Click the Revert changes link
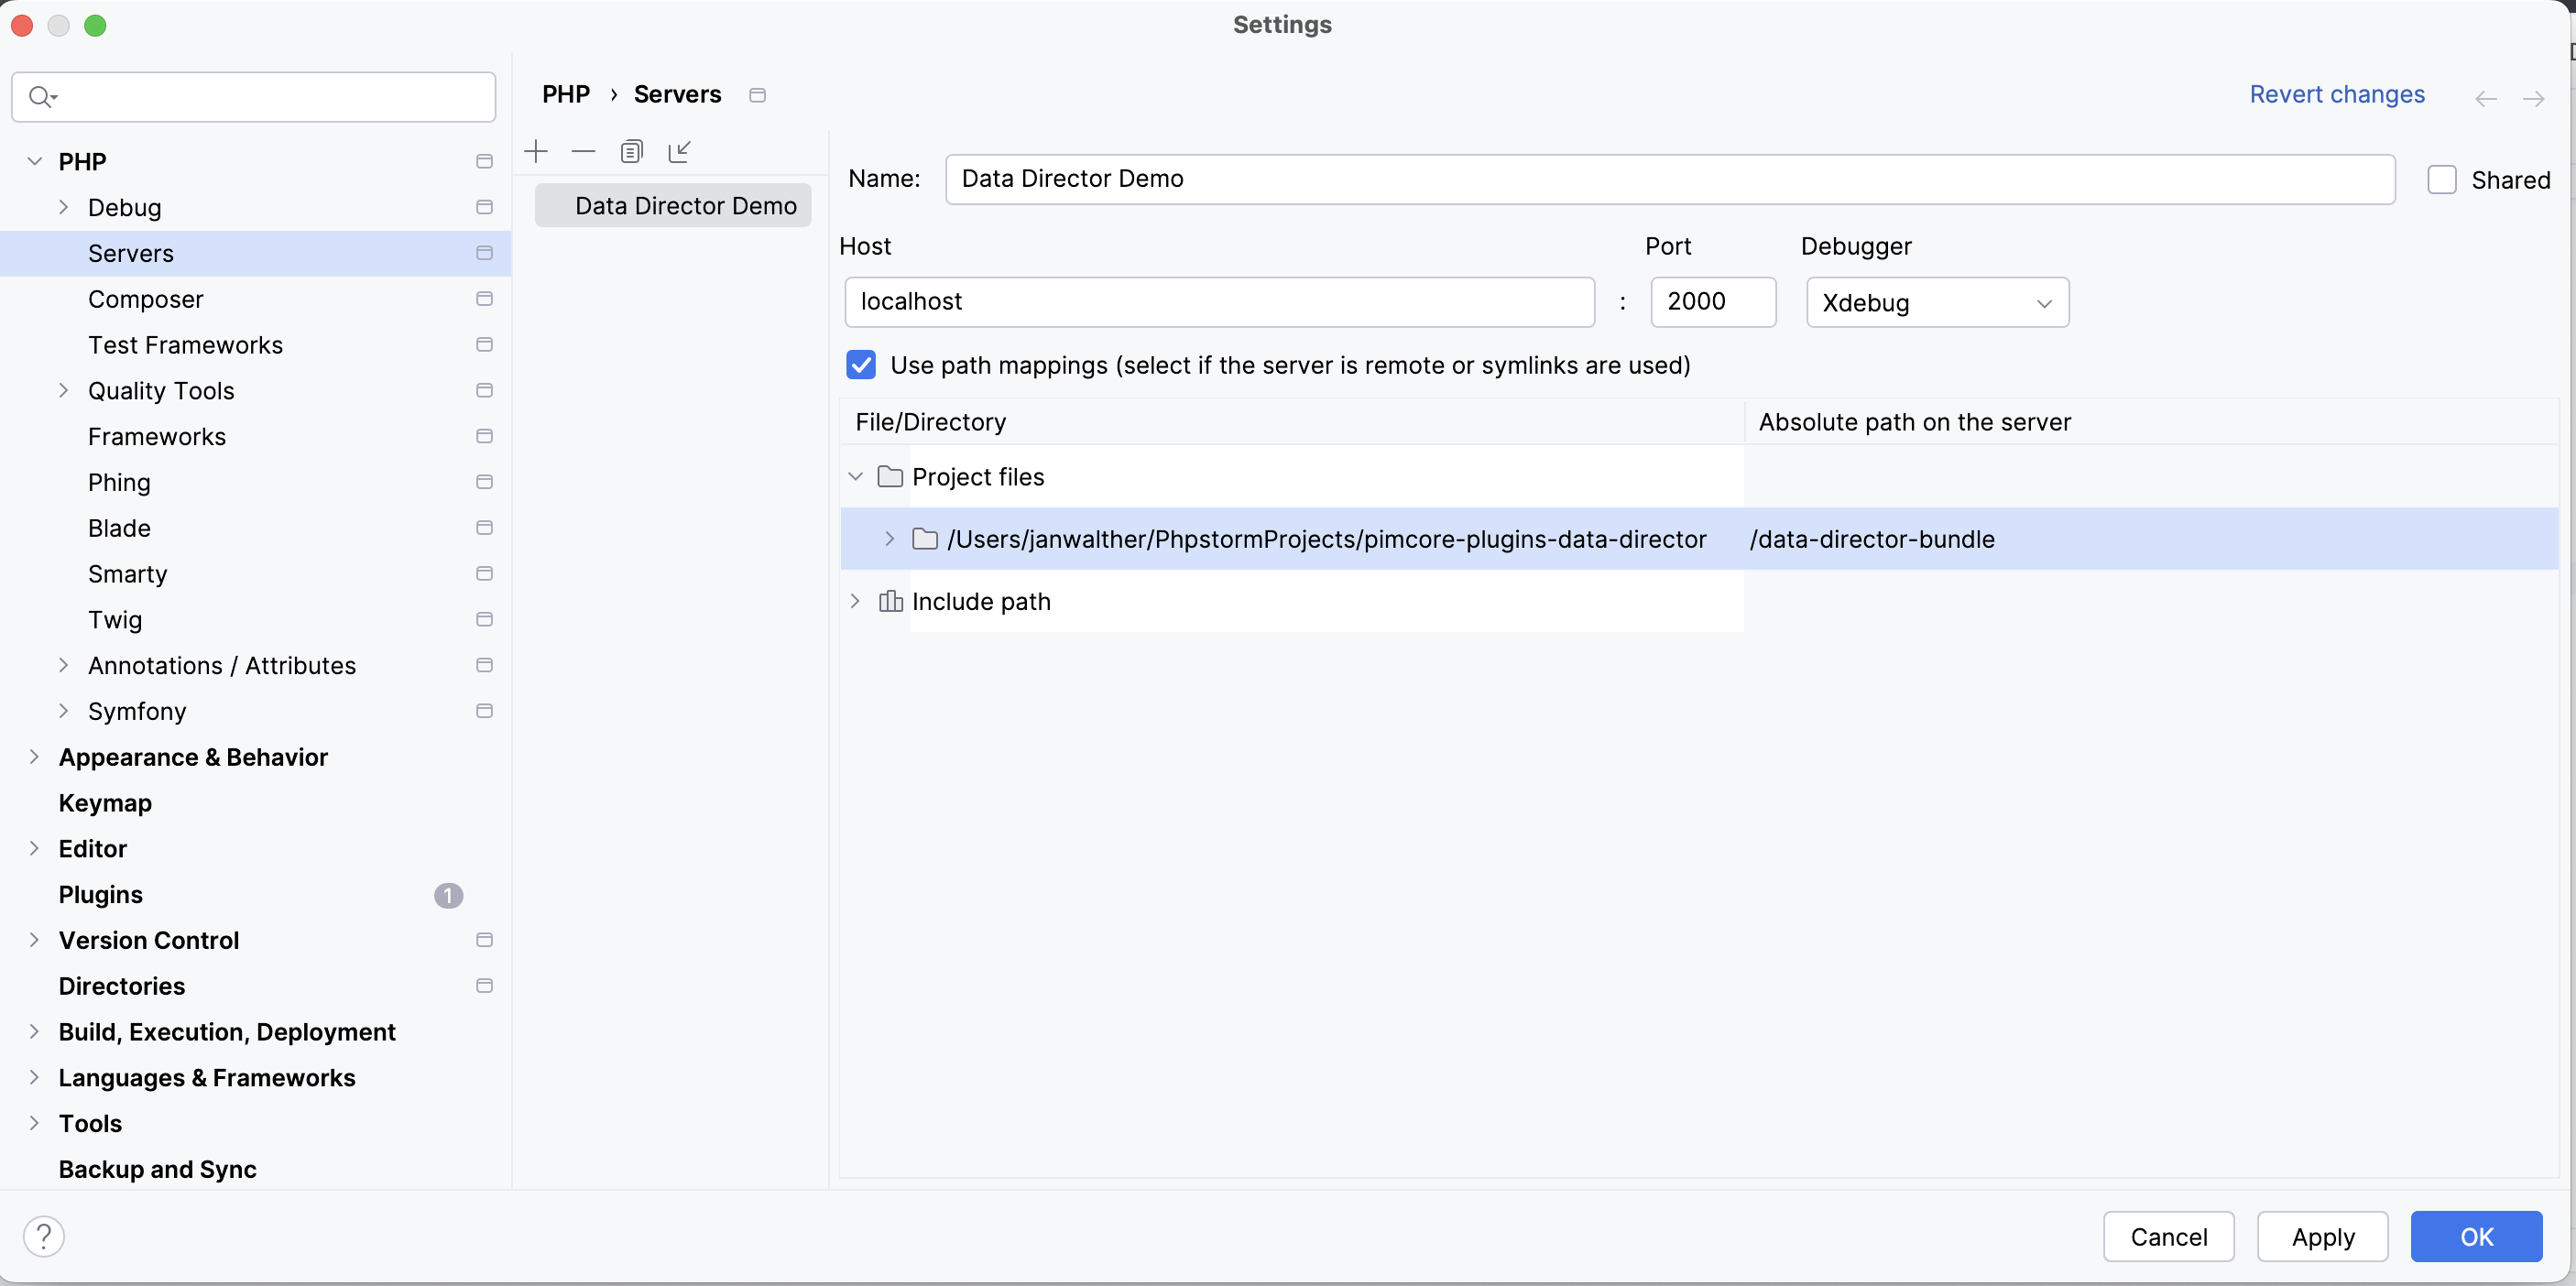 [x=2336, y=94]
